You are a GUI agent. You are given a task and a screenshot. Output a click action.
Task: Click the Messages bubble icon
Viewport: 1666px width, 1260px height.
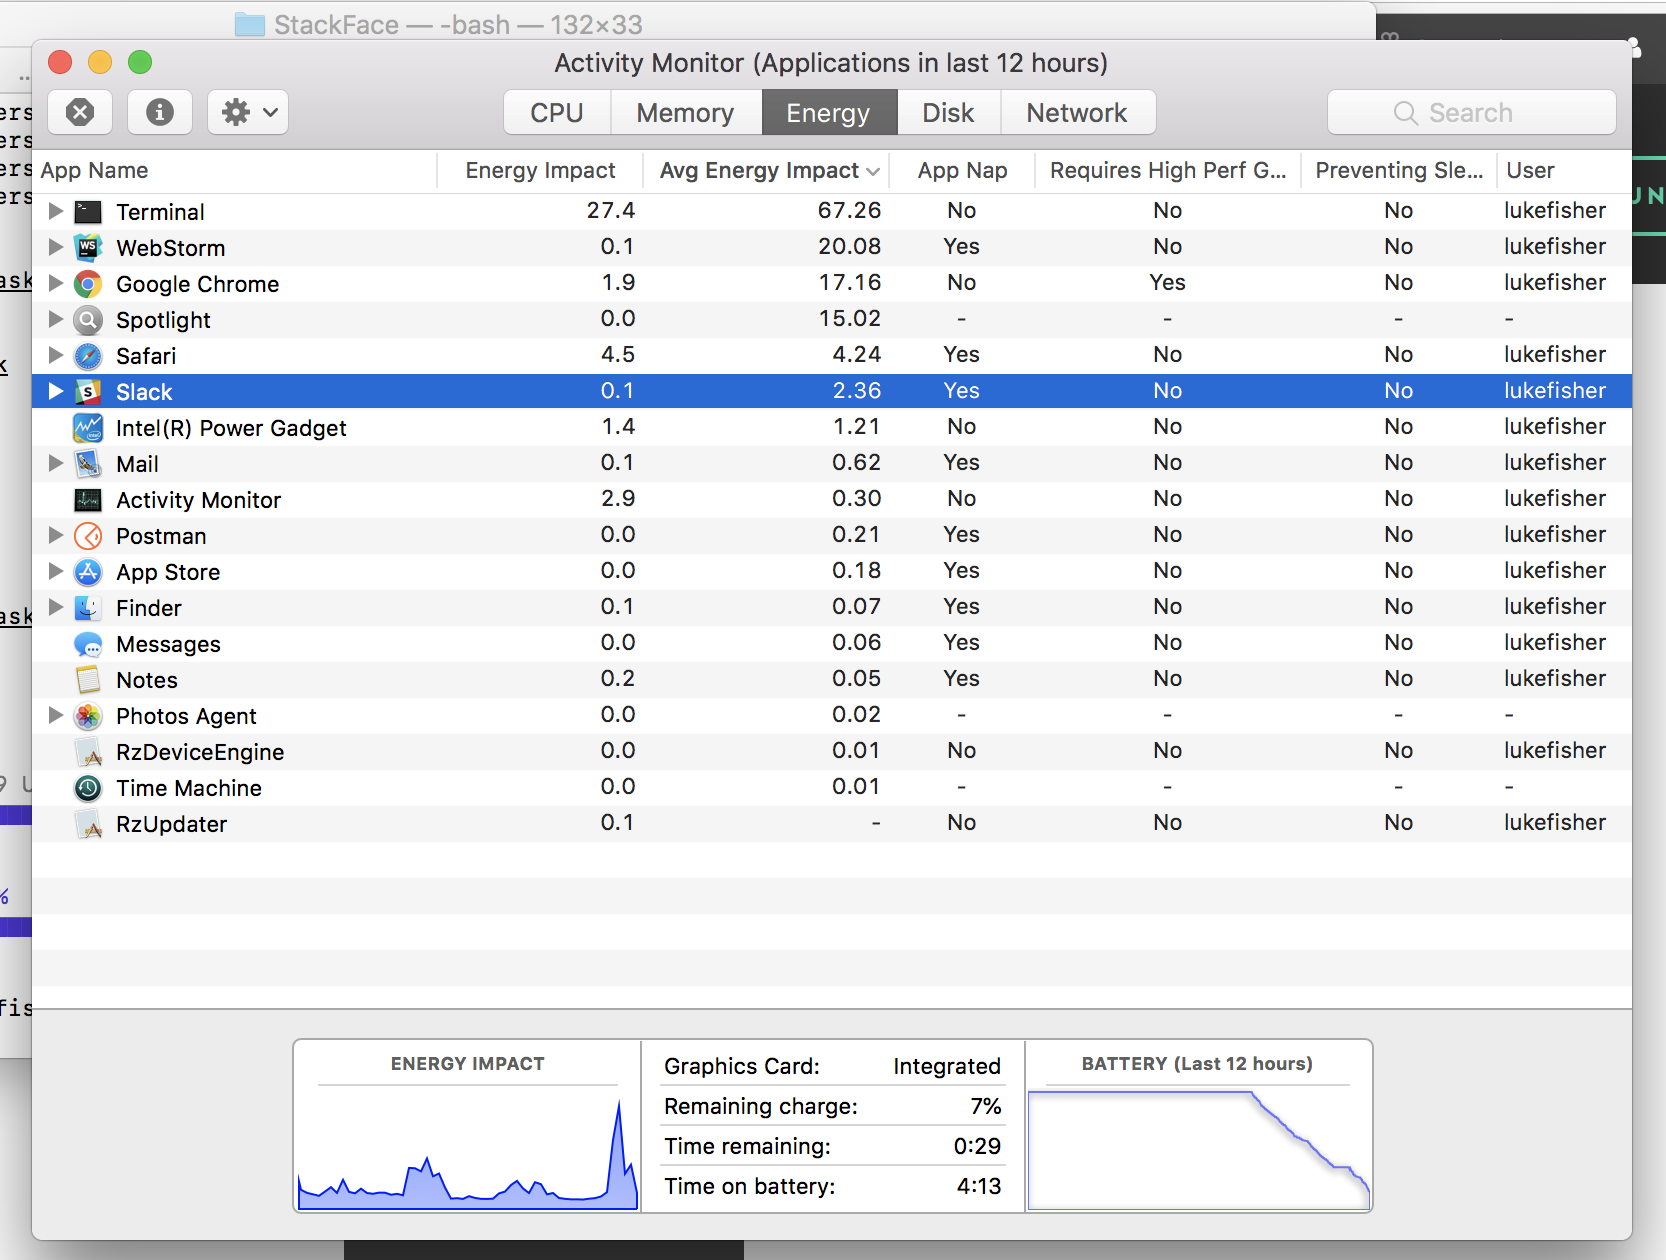point(88,644)
